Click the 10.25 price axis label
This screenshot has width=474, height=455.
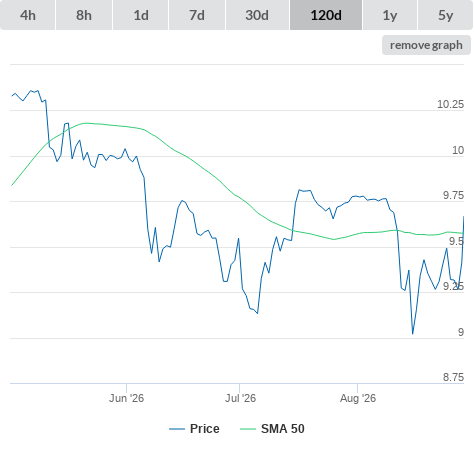[x=450, y=104]
